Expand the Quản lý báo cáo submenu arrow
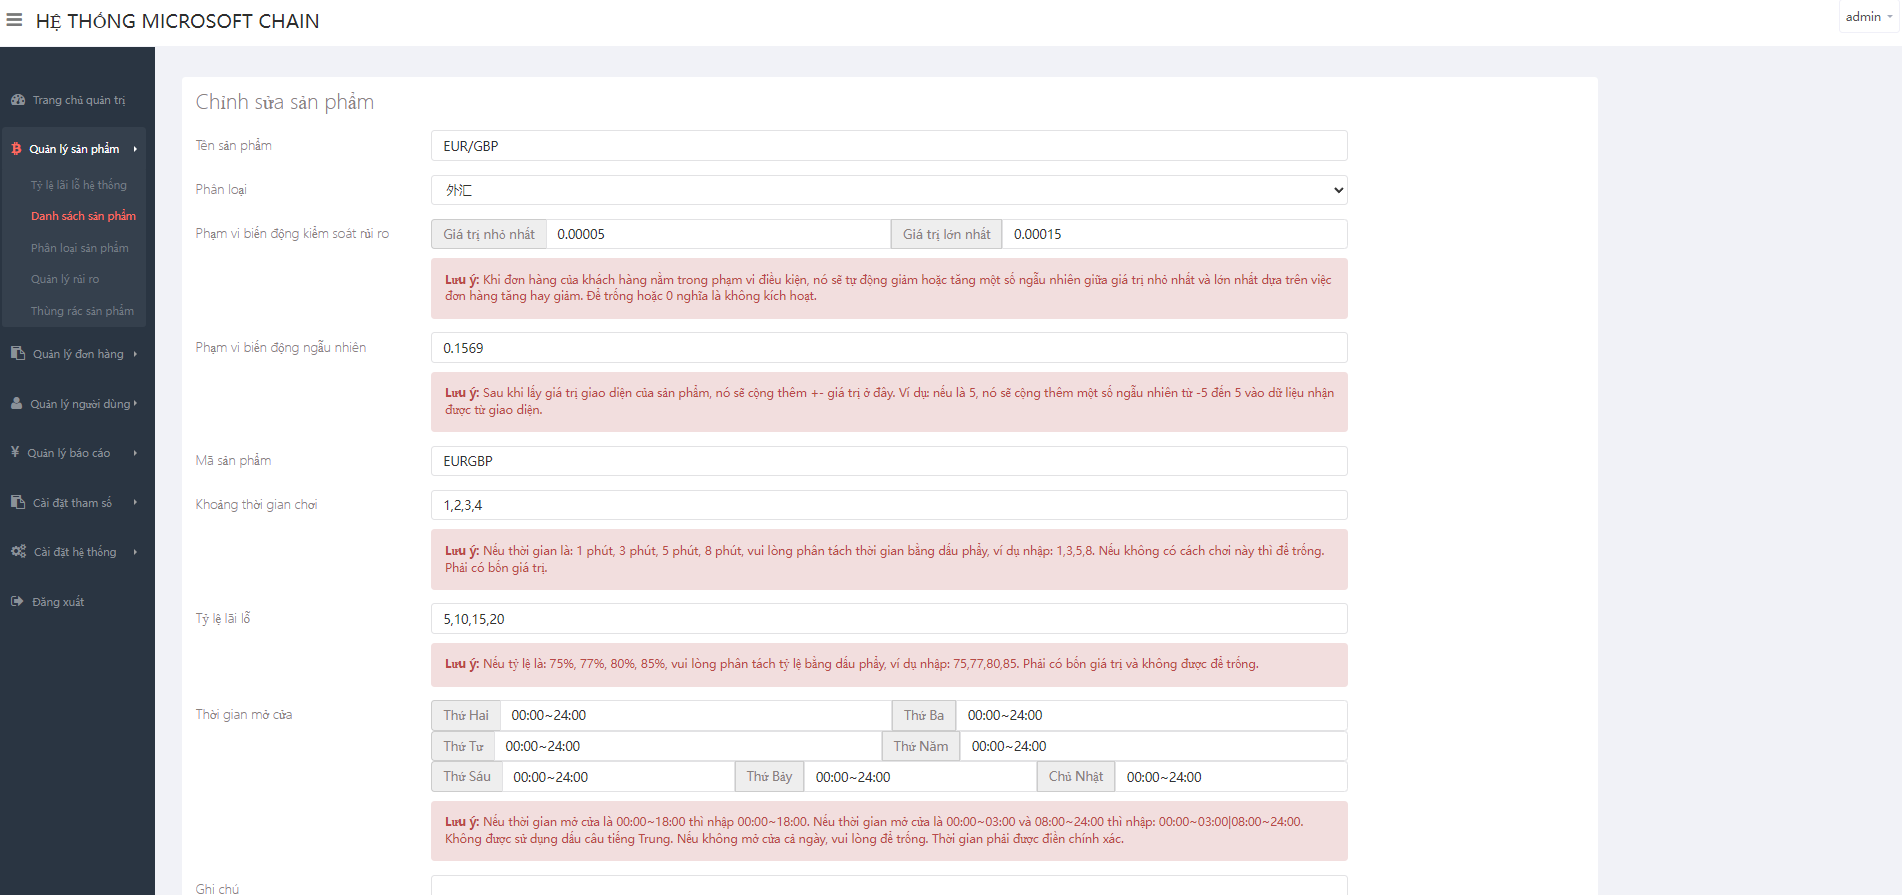 pyautogui.click(x=135, y=453)
